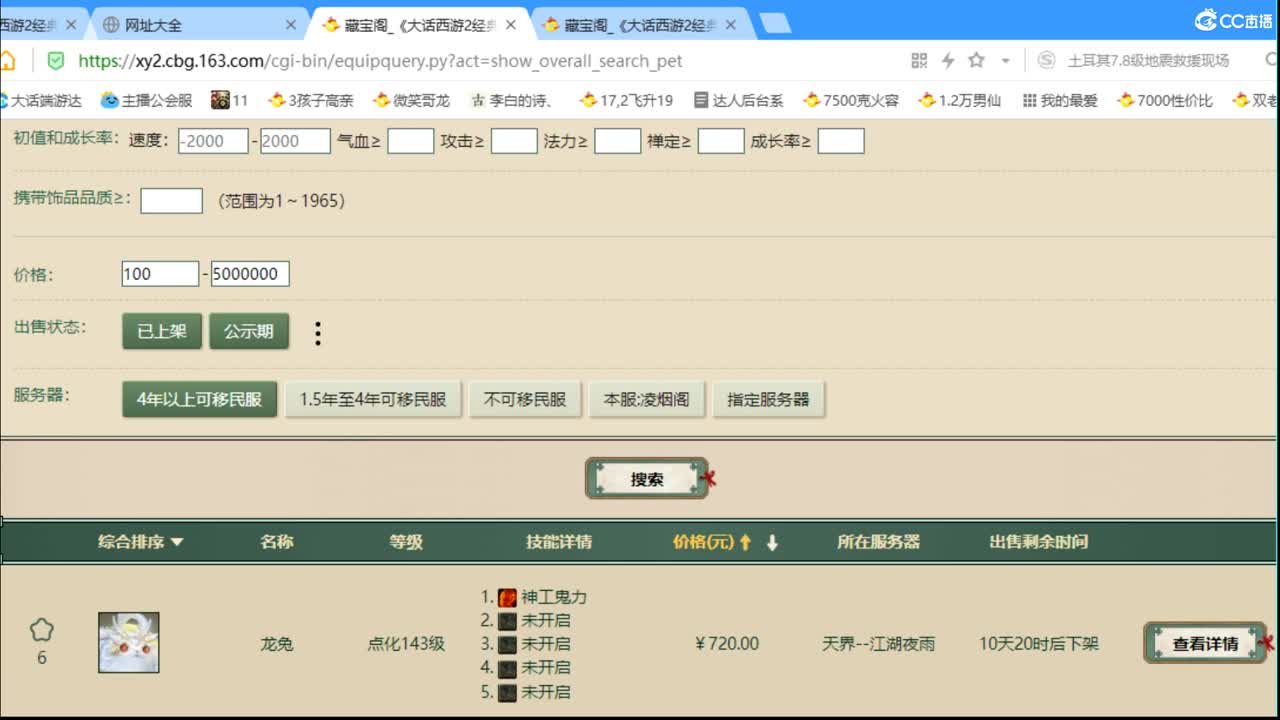1280x720 pixels.
Task: Click the 攻击≥ input box
Action: tap(514, 141)
